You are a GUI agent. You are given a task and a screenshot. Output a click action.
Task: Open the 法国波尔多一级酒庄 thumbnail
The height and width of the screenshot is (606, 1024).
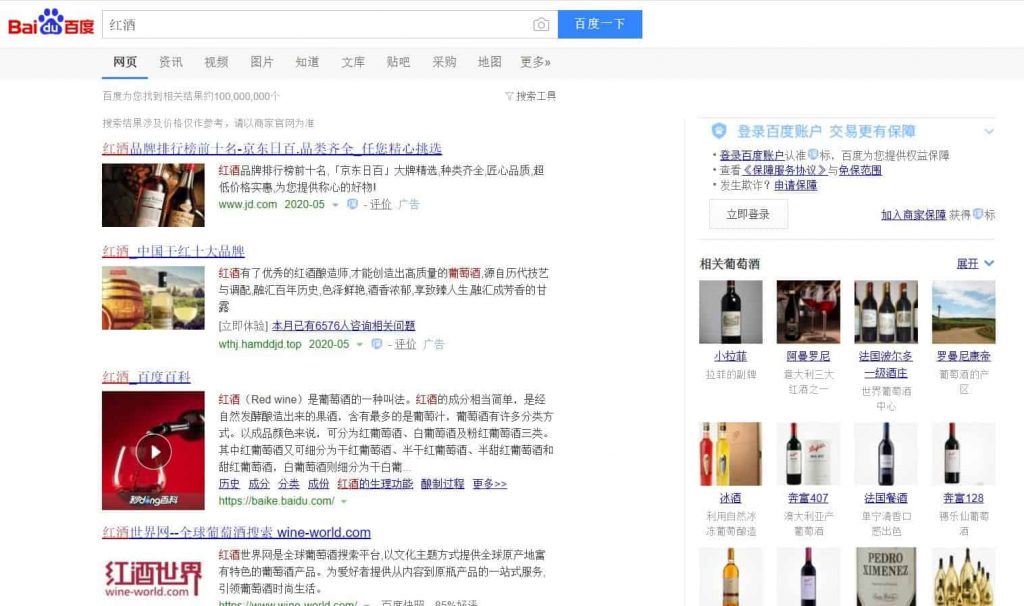886,312
